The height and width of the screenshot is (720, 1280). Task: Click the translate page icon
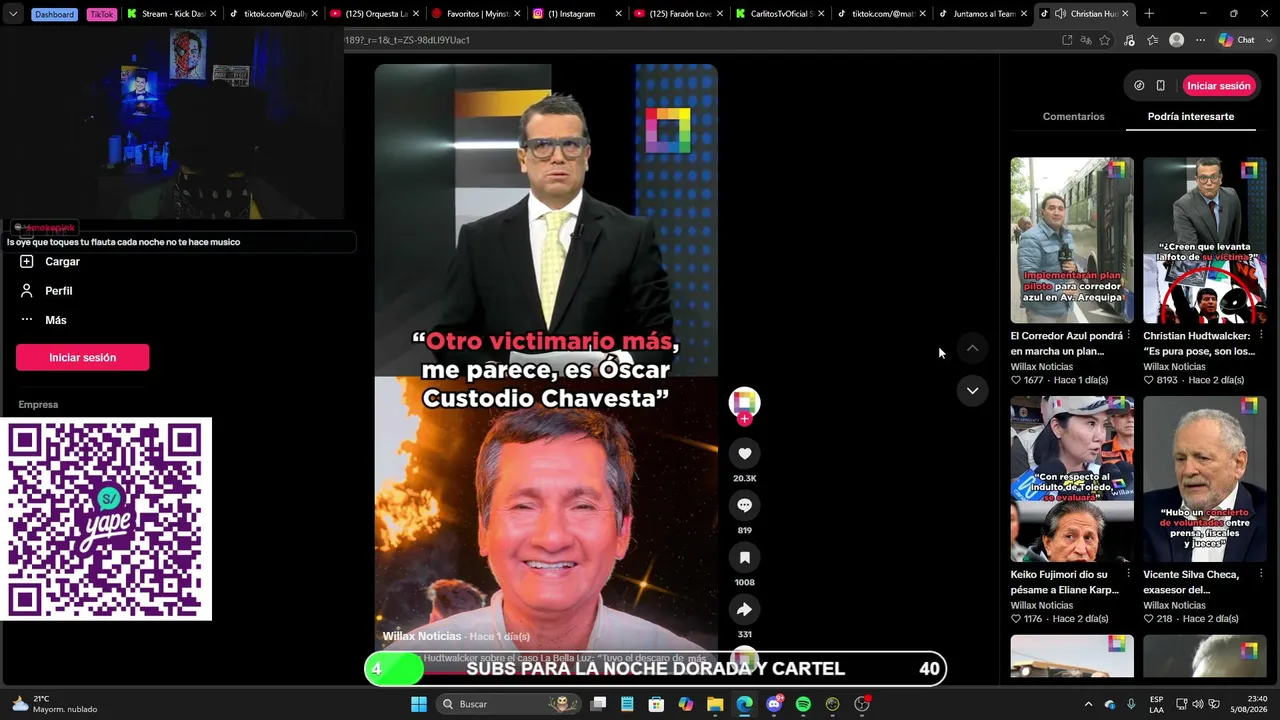click(1086, 40)
